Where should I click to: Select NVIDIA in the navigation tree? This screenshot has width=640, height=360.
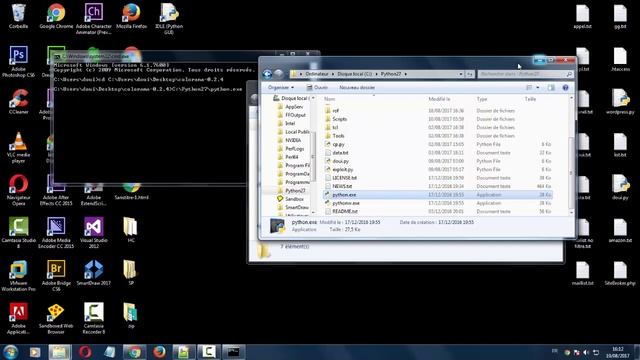pos(293,140)
